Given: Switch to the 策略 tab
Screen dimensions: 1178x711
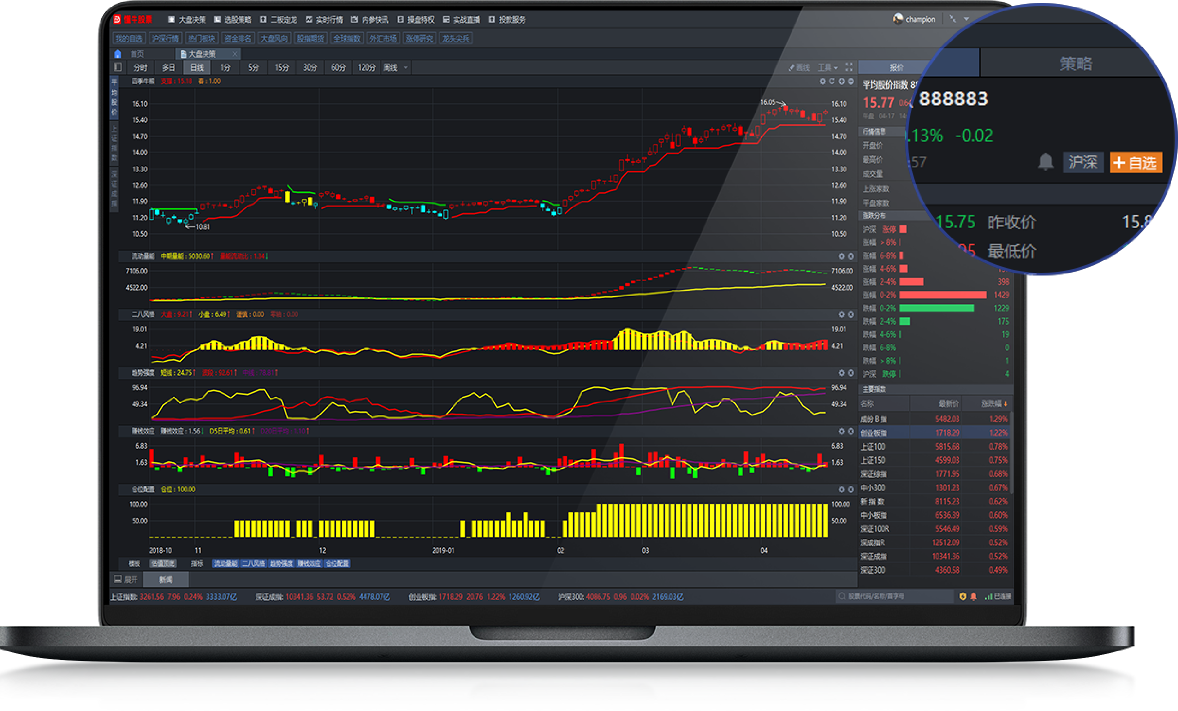Looking at the screenshot, I should (x=1076, y=64).
